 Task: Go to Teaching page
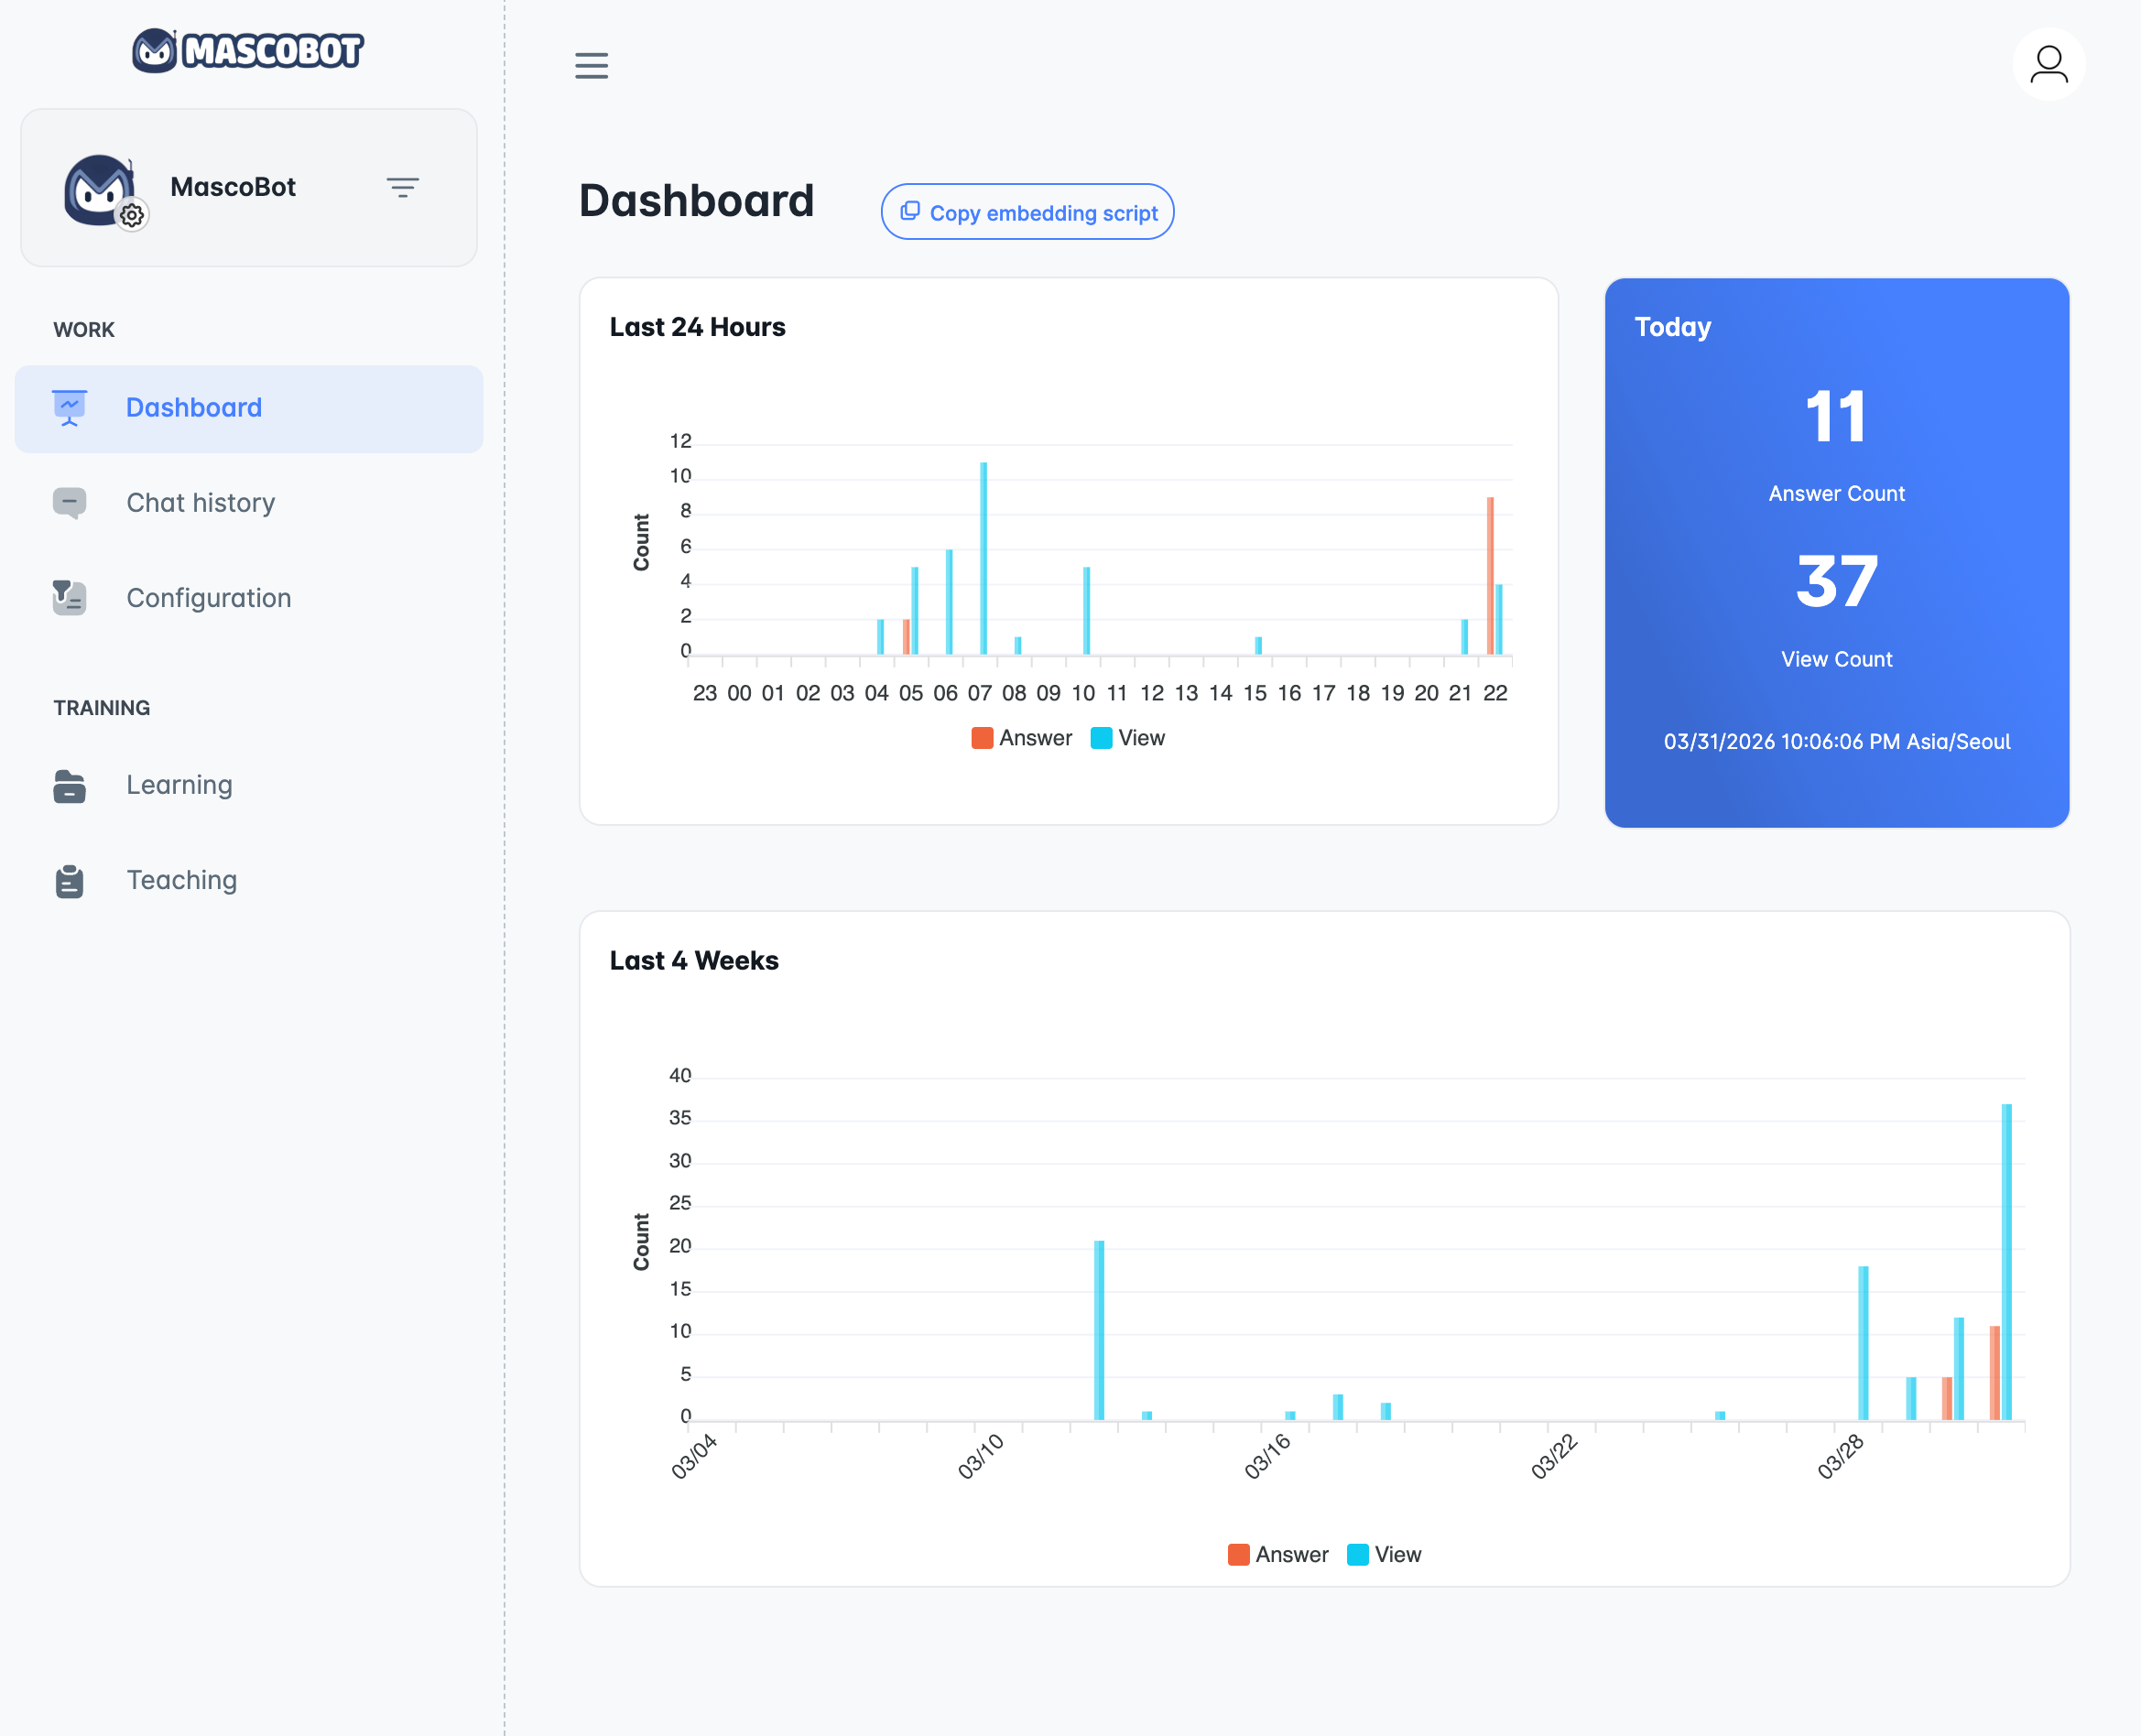[x=181, y=881]
